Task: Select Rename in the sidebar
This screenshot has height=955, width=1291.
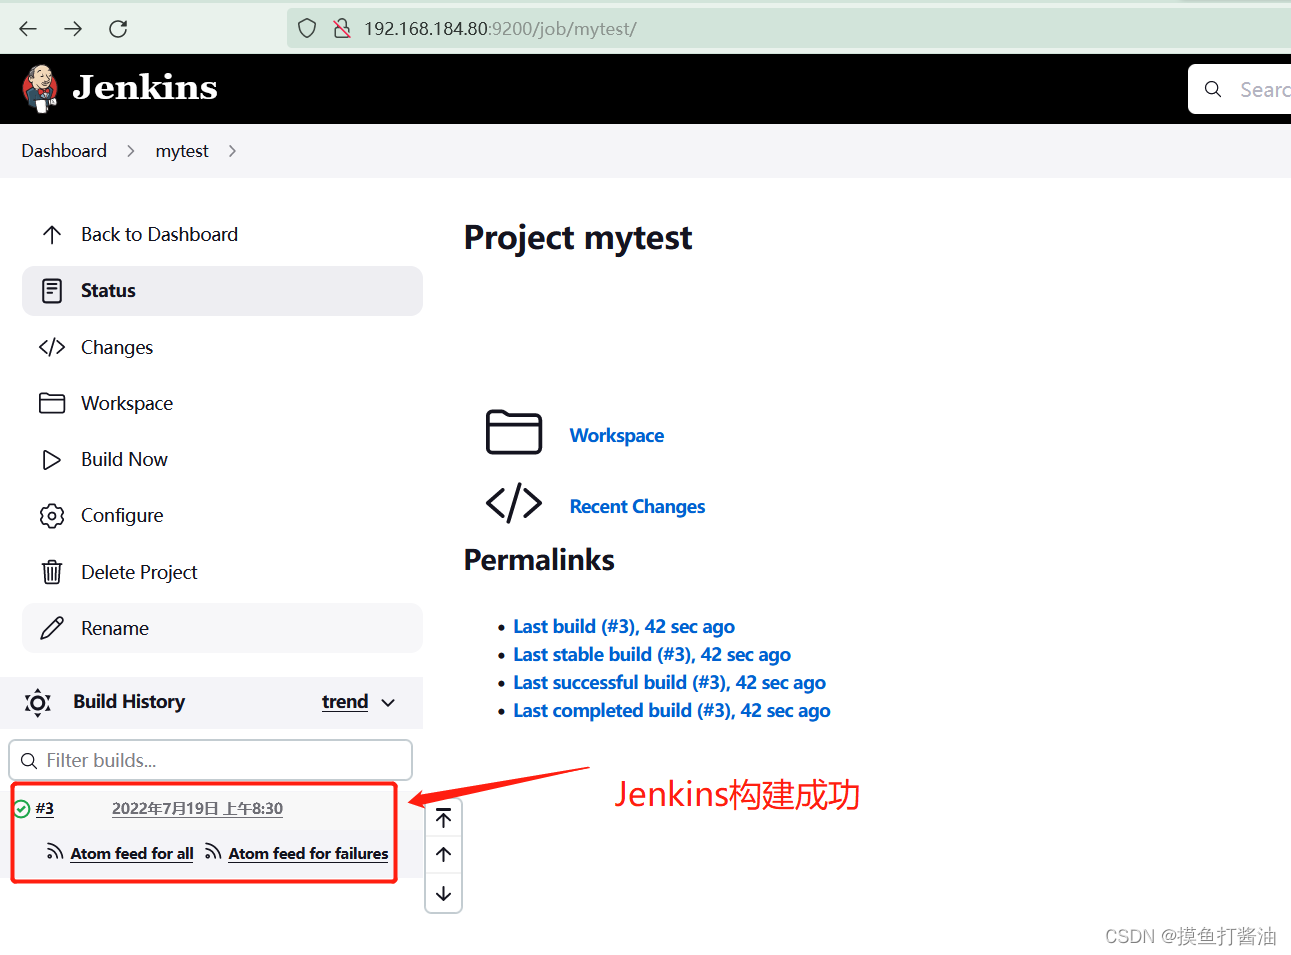Action: click(x=222, y=628)
